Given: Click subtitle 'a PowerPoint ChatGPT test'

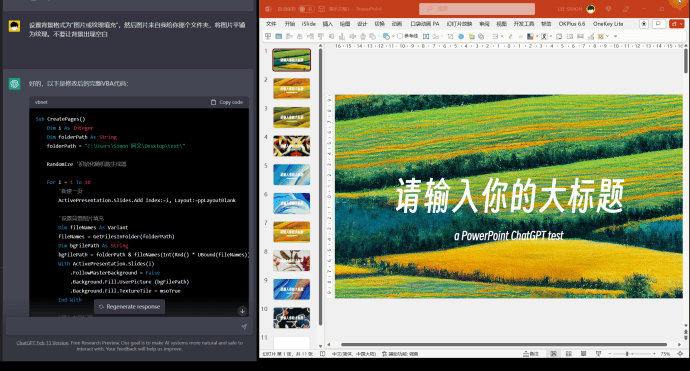Looking at the screenshot, I should click(x=509, y=236).
